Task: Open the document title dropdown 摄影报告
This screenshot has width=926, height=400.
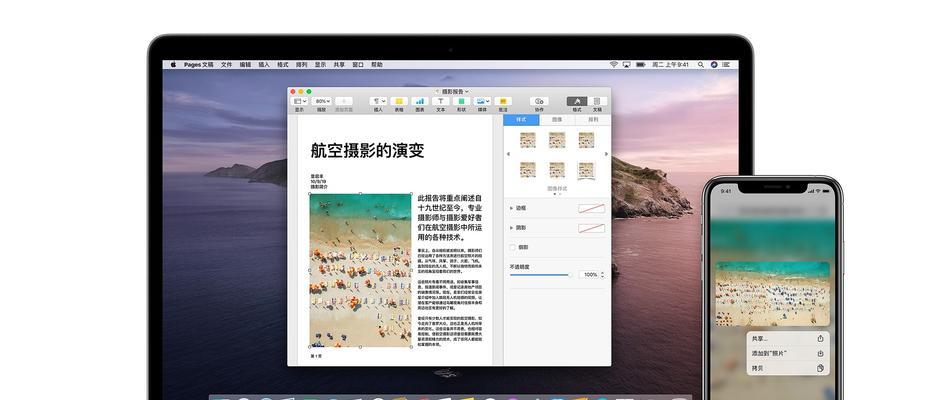Action: pos(455,92)
